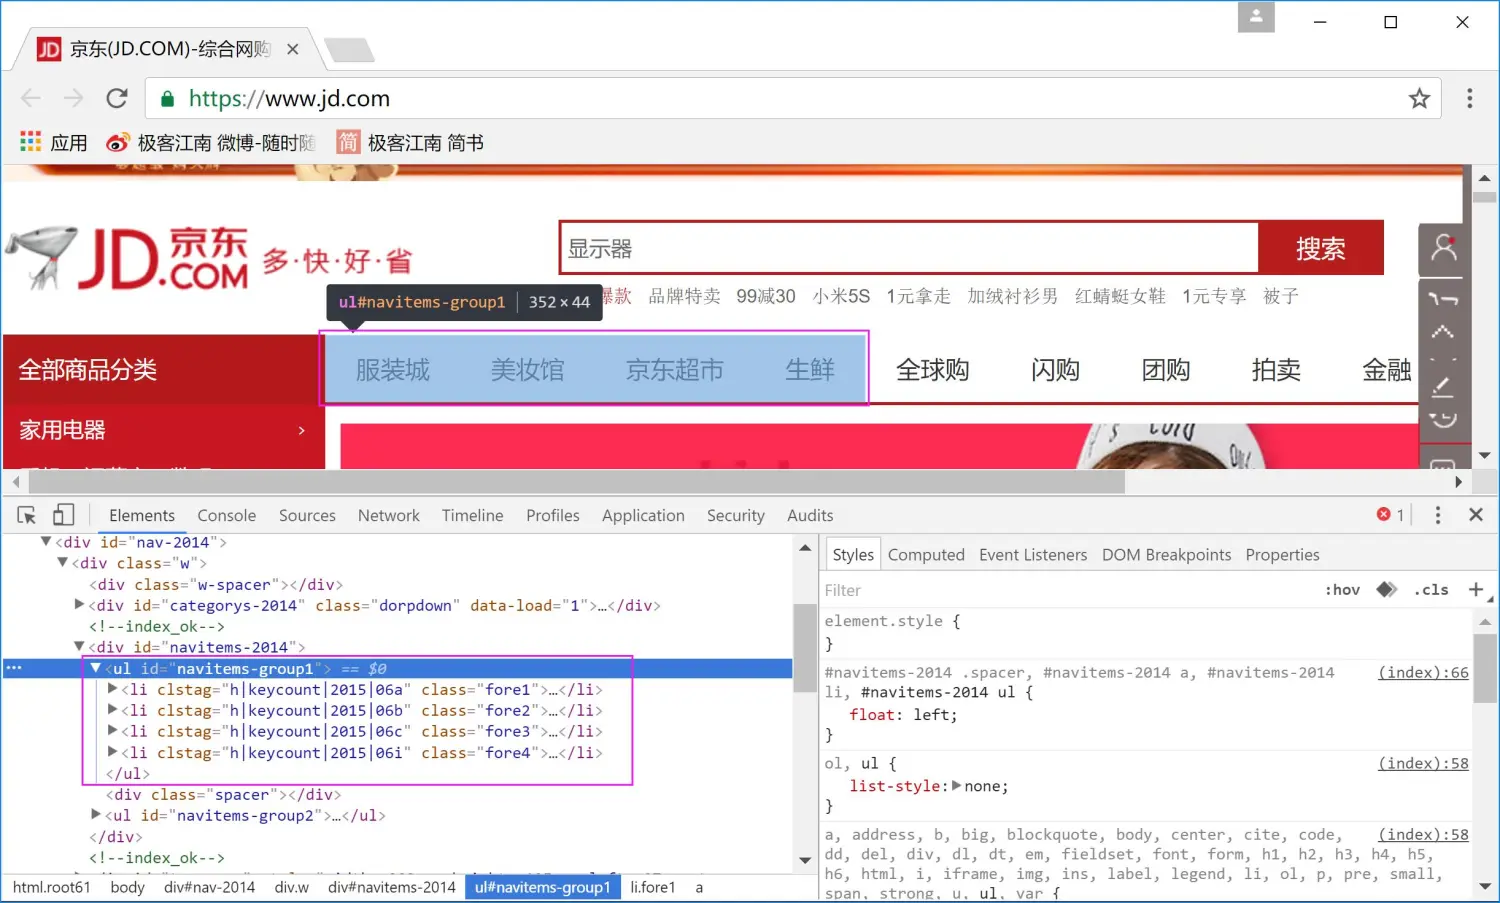Toggle the DevTools device toolbar icon
Image resolution: width=1500 pixels, height=903 pixels.
coord(63,515)
